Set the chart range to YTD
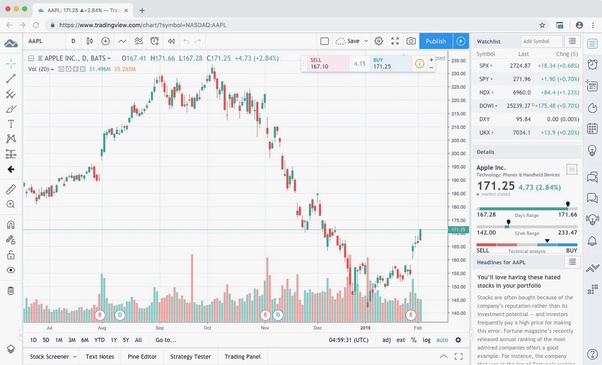The width and height of the screenshot is (602, 365). click(99, 340)
